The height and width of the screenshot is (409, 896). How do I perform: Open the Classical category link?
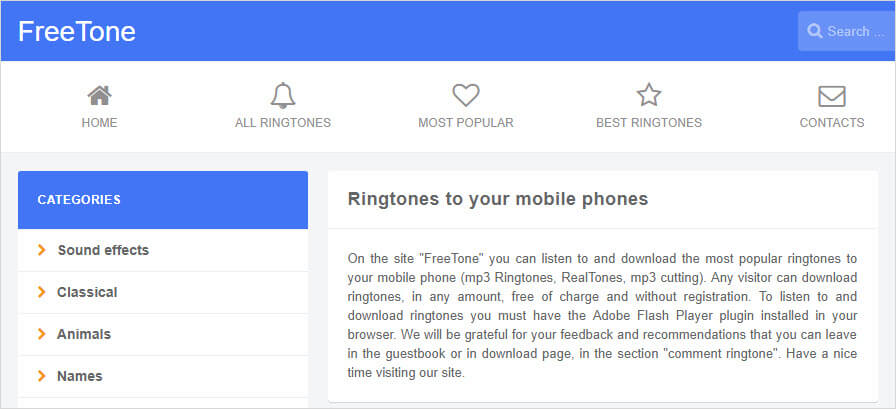point(87,292)
